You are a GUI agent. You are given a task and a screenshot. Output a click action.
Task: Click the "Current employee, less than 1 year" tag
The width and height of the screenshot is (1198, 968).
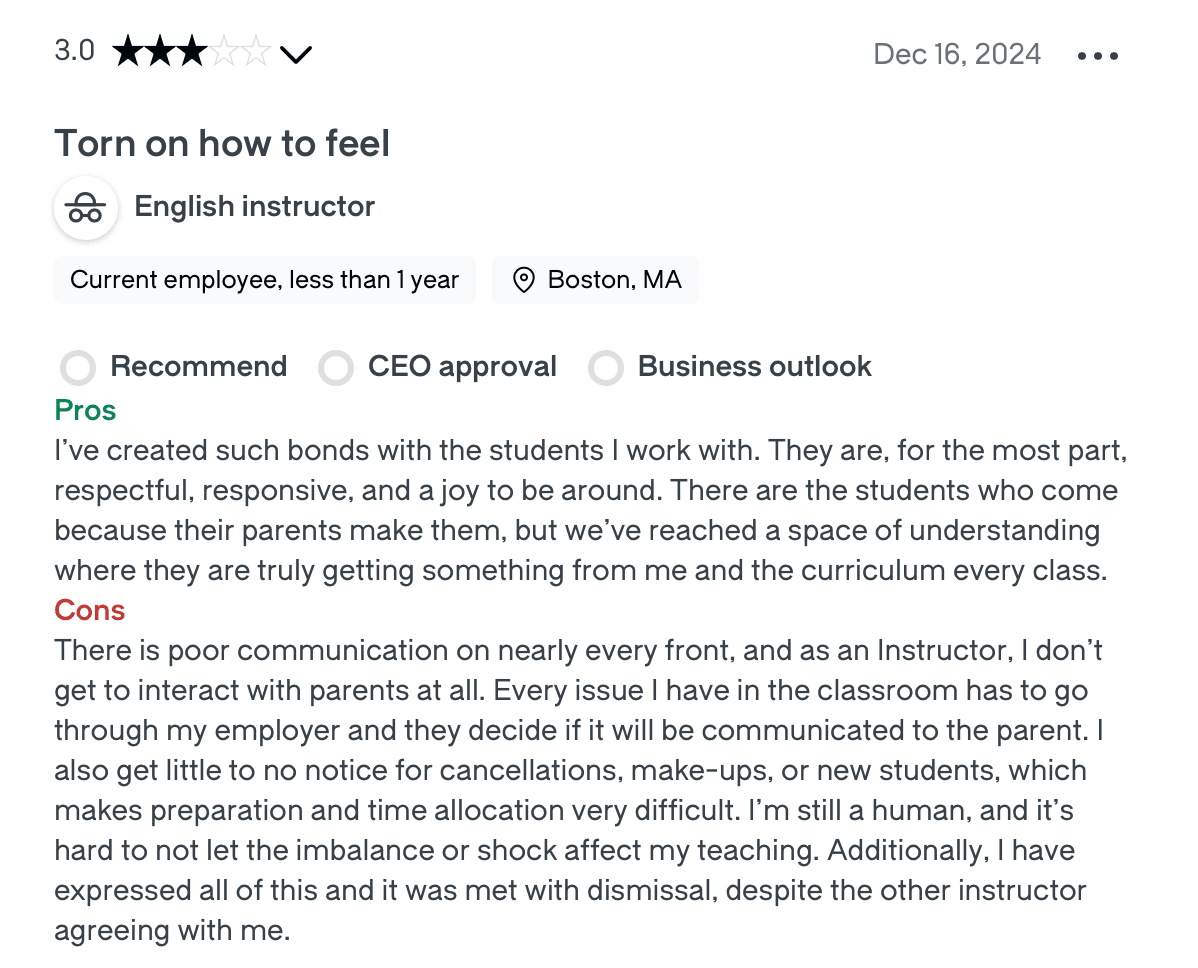[264, 280]
